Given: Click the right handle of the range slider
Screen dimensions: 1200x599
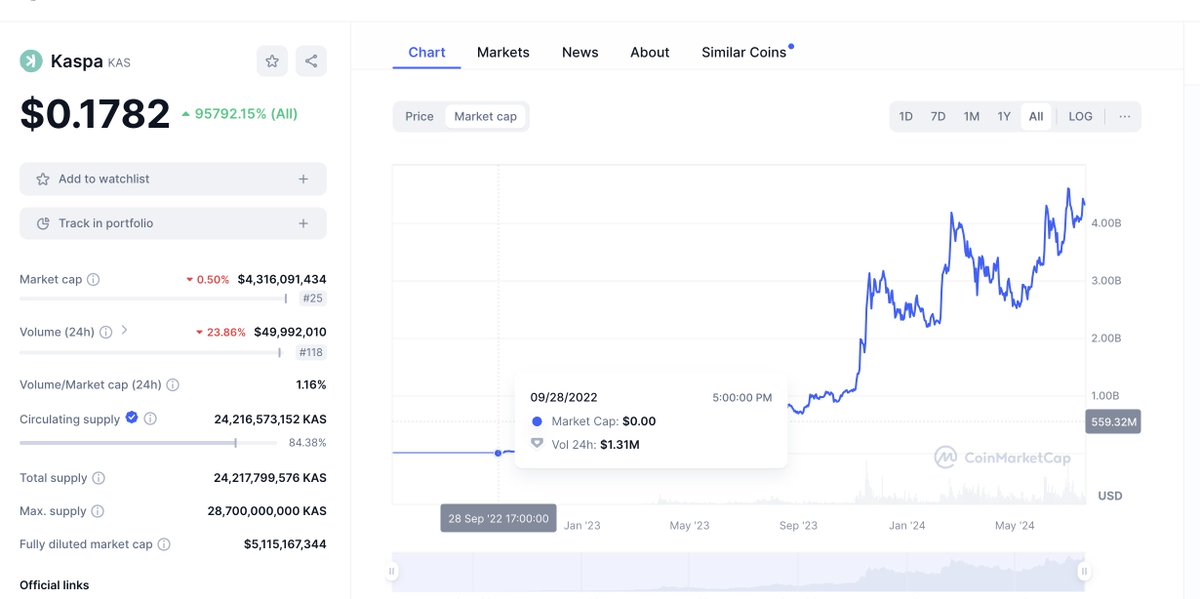Looking at the screenshot, I should pyautogui.click(x=1083, y=571).
